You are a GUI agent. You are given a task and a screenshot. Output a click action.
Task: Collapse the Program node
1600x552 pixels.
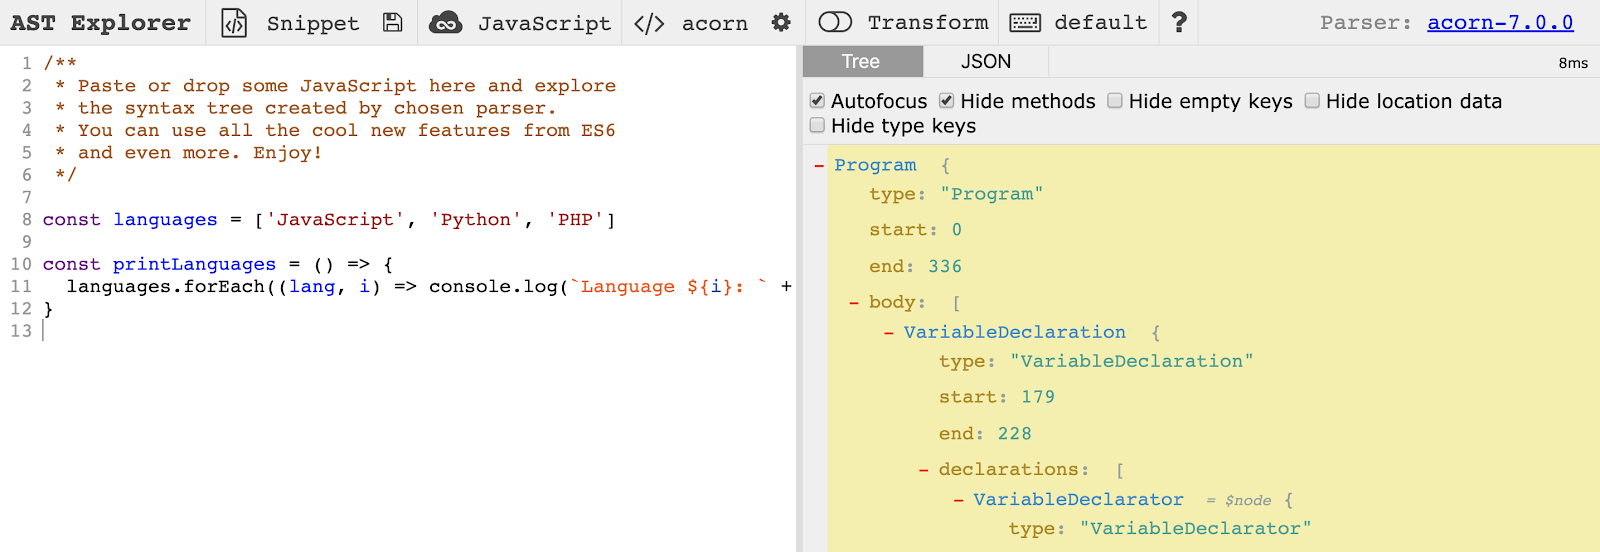tap(819, 166)
